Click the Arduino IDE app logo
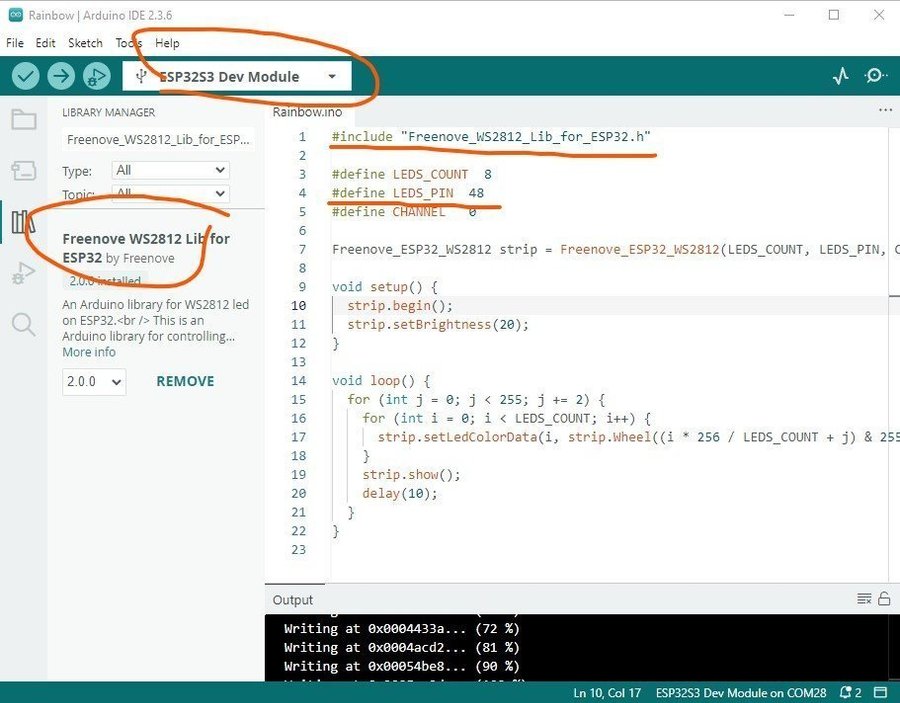This screenshot has width=900, height=703. click(15, 15)
